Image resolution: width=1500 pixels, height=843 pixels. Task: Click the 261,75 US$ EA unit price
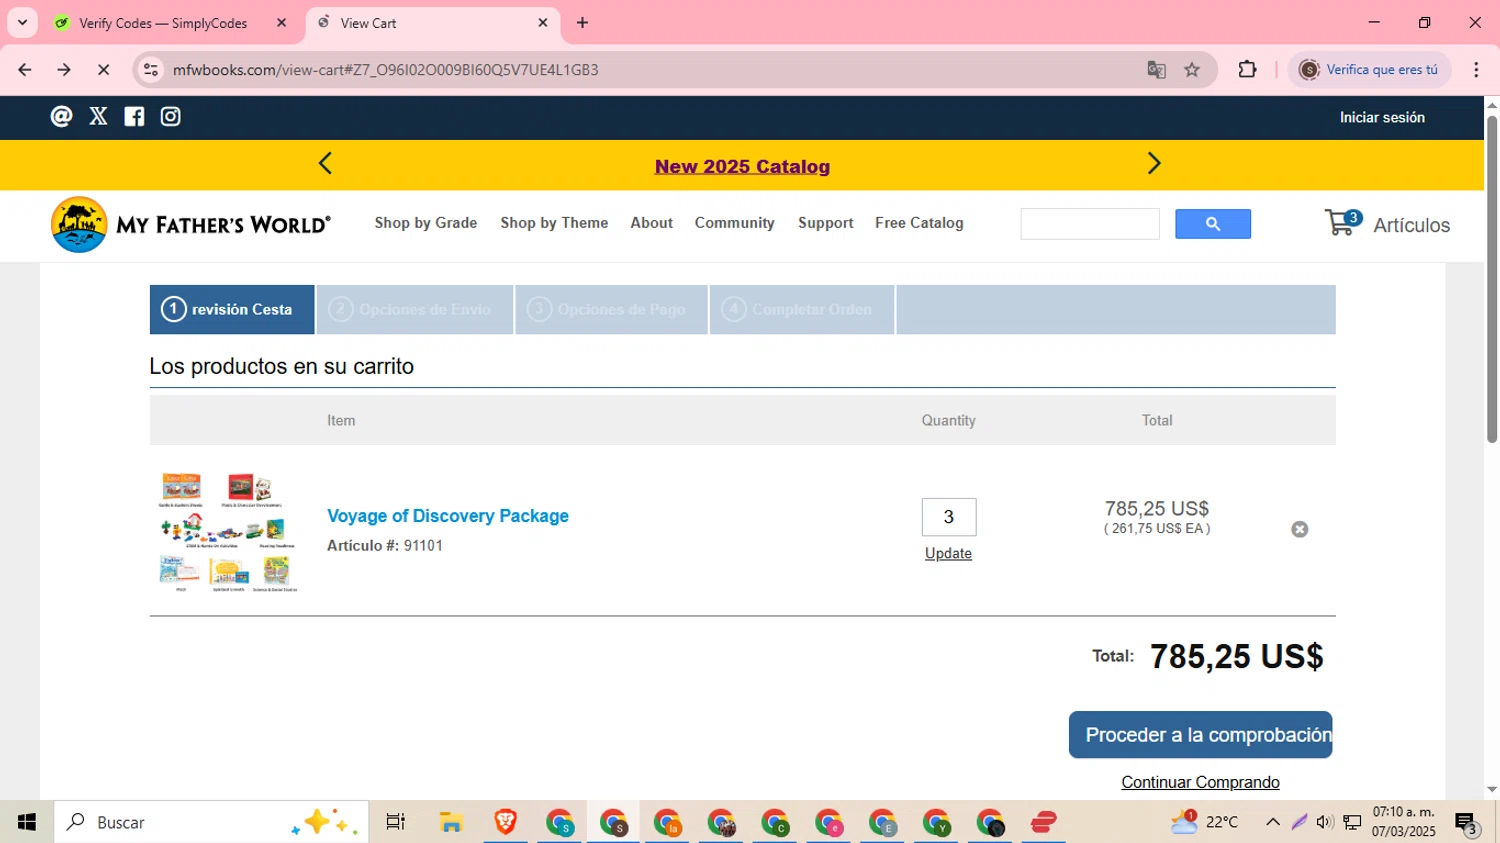tap(1157, 529)
